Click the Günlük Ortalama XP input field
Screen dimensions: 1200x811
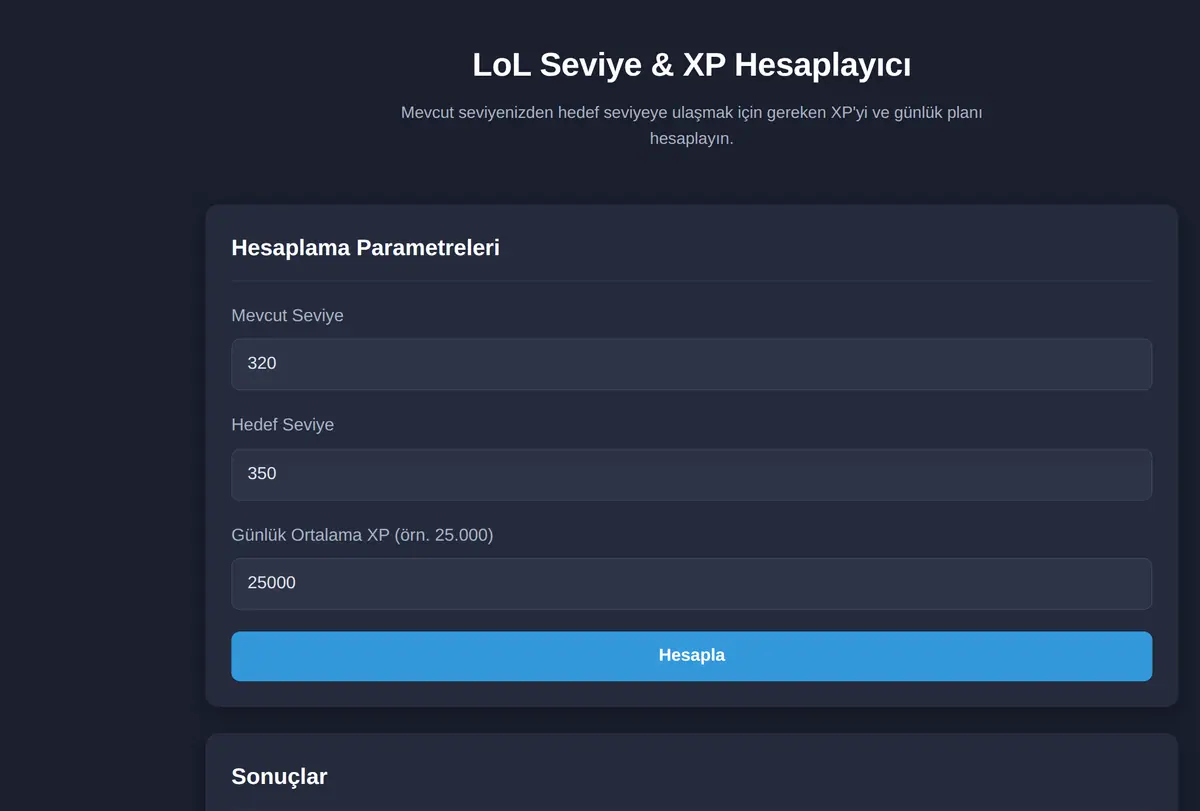691,584
